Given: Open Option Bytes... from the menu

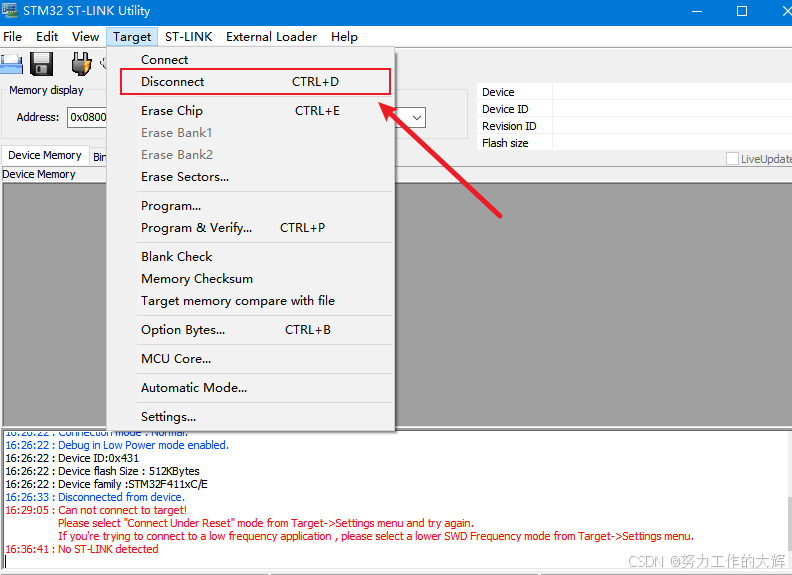Looking at the screenshot, I should tap(251, 330).
